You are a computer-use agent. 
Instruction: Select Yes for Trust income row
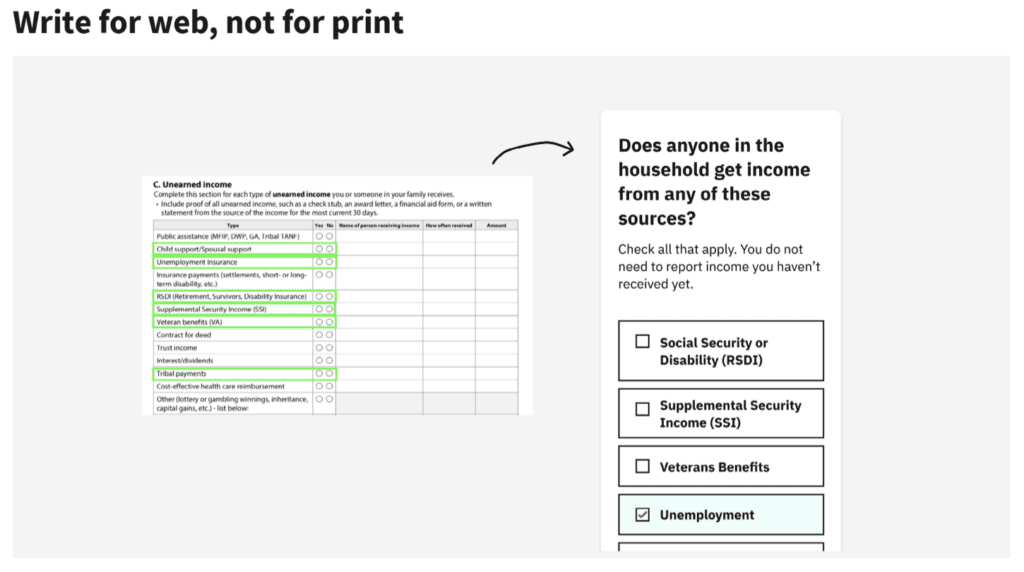(x=319, y=348)
